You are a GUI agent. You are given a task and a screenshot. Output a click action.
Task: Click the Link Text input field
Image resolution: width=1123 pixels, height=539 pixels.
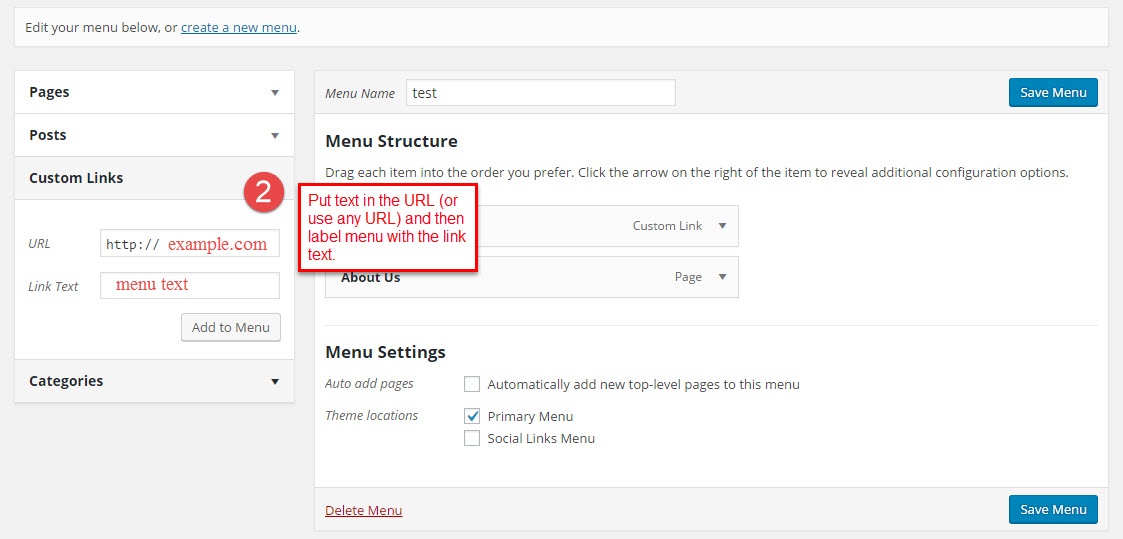pos(190,285)
